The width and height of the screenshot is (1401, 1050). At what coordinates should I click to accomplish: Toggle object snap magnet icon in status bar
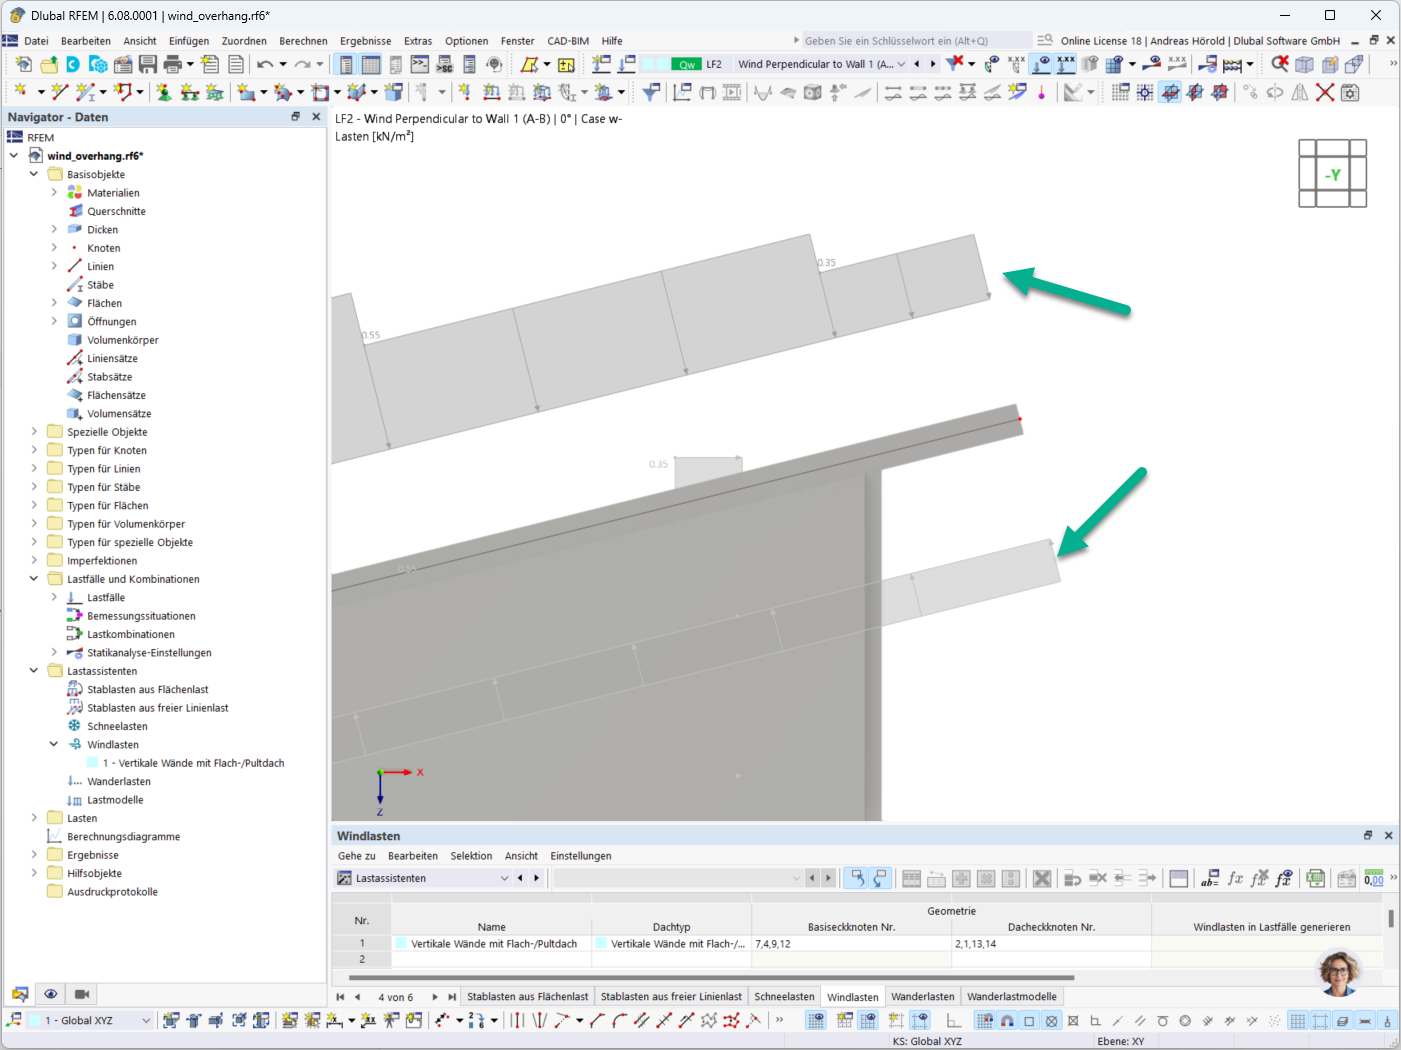[1007, 1021]
